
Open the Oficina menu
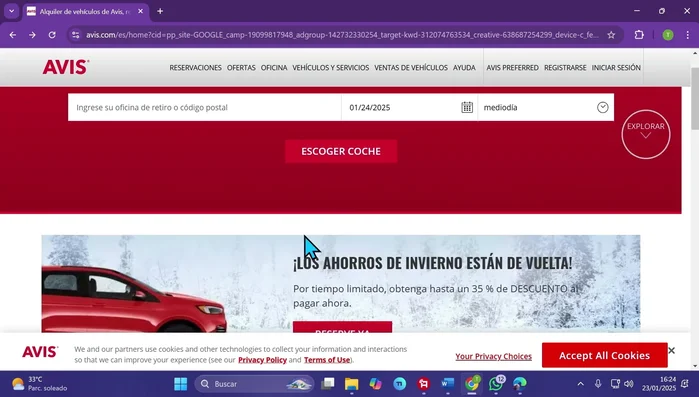pyautogui.click(x=274, y=68)
